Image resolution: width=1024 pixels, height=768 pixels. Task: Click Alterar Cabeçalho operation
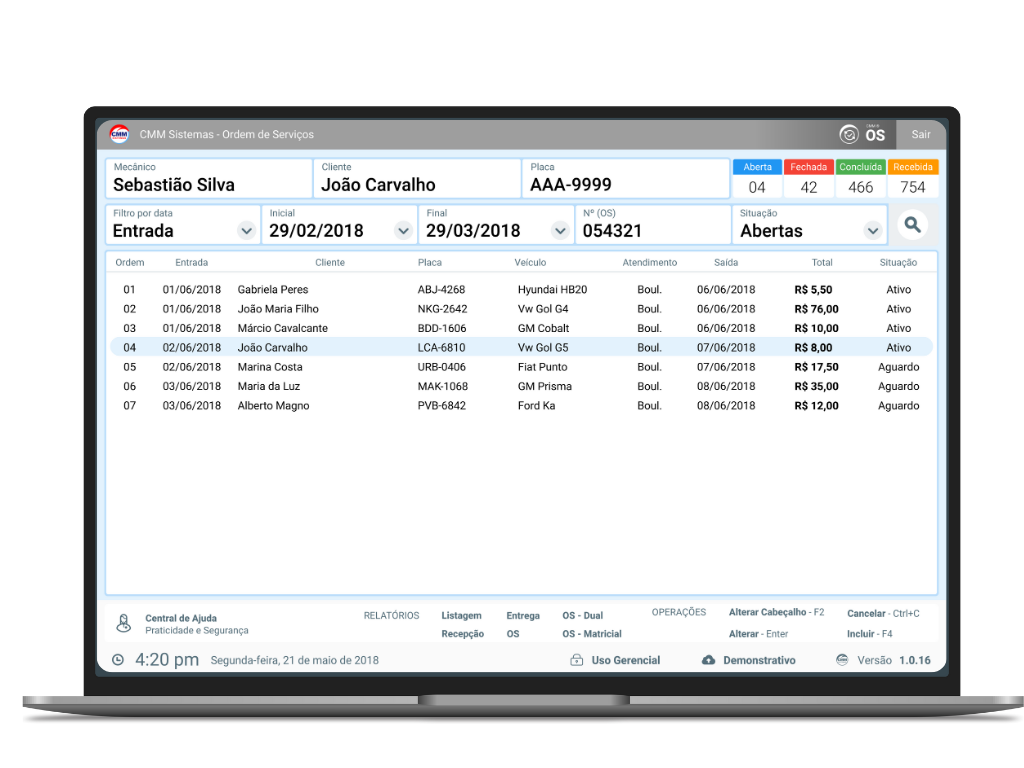[x=767, y=612]
